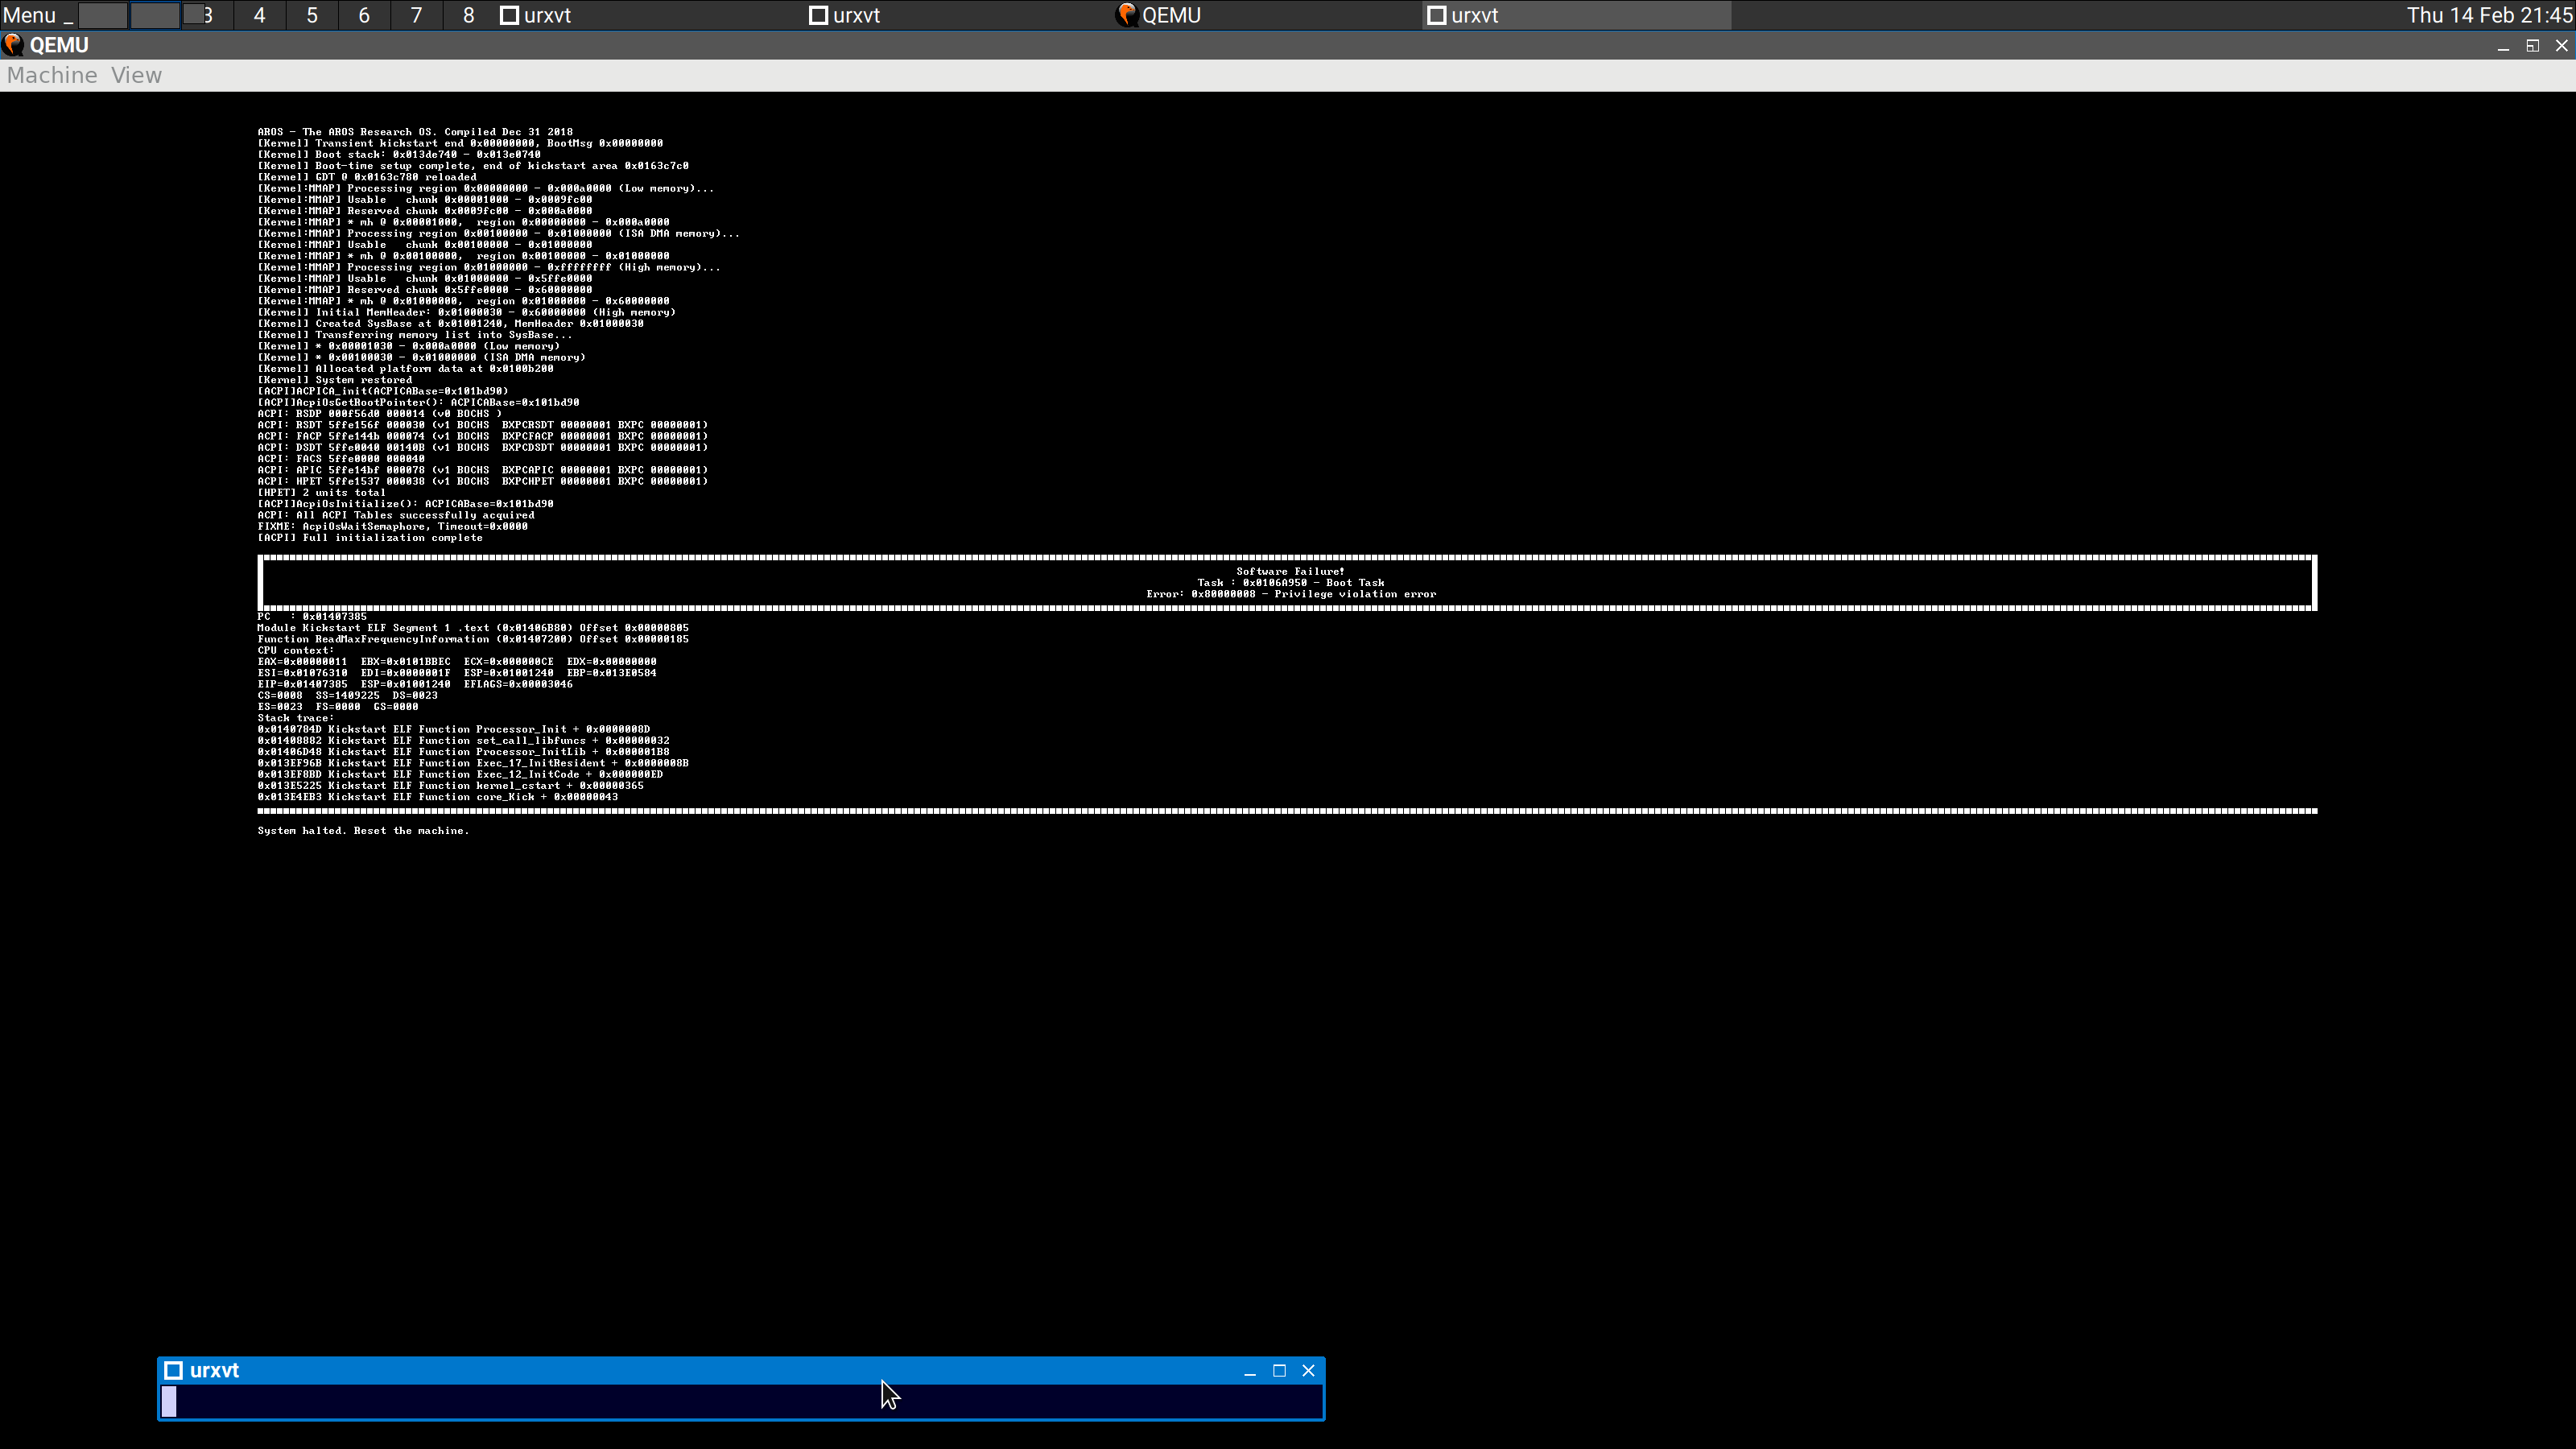Click "System halted. Reset the machine." text
Image resolution: width=2576 pixels, height=1449 pixels.
(363, 831)
